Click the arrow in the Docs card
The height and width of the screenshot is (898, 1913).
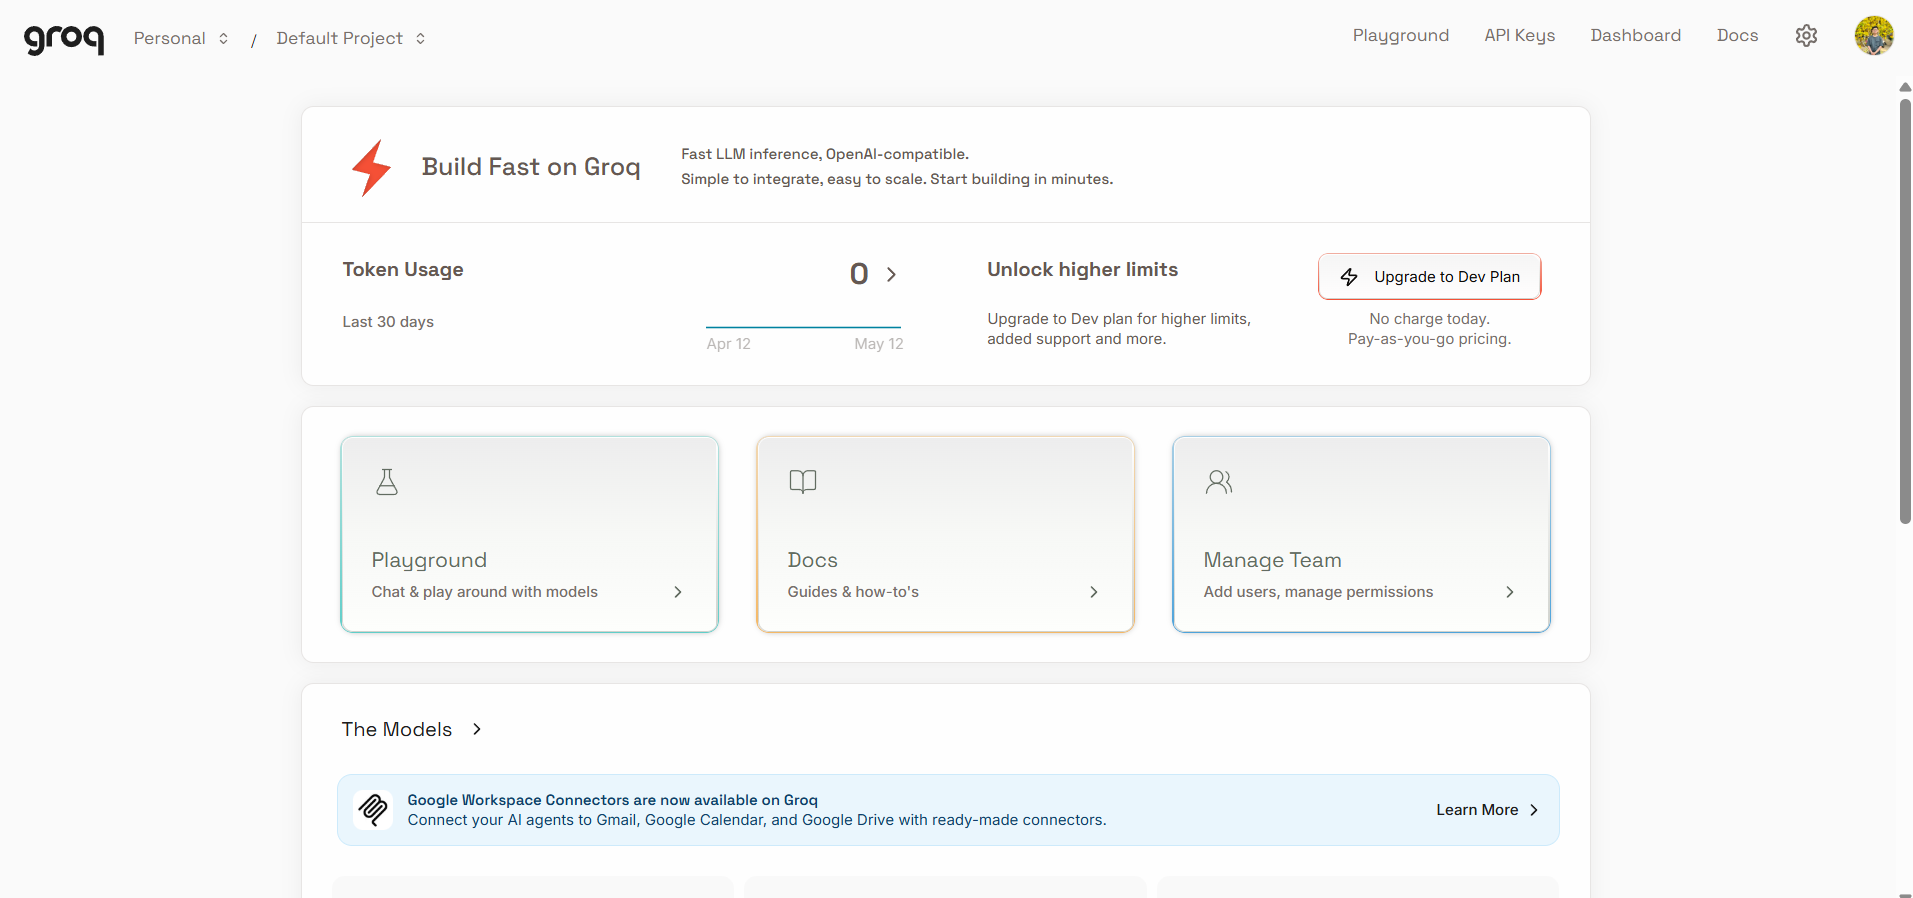click(x=1094, y=592)
